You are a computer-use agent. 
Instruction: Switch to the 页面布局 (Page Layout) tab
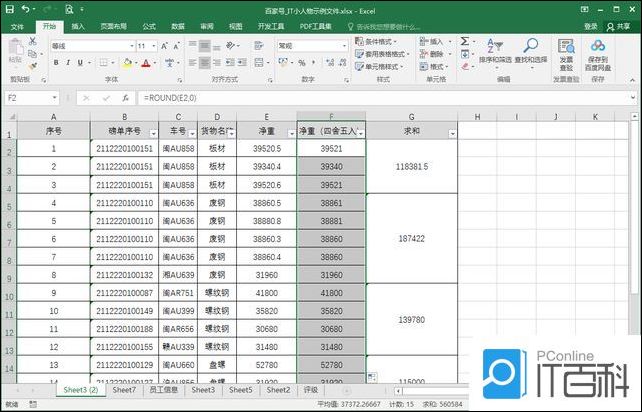click(113, 27)
